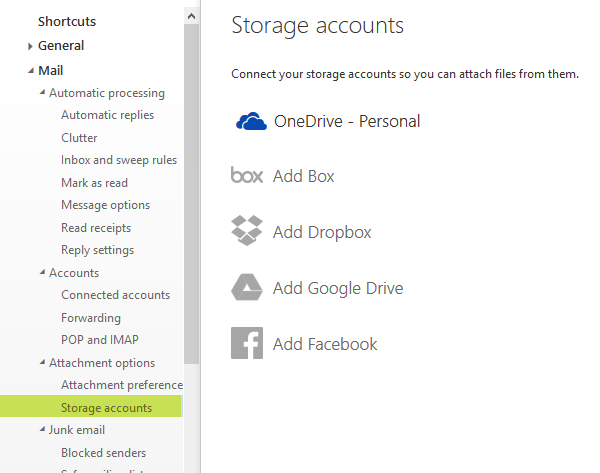Open Read receipts settings
This screenshot has width=600, height=473.
[96, 228]
